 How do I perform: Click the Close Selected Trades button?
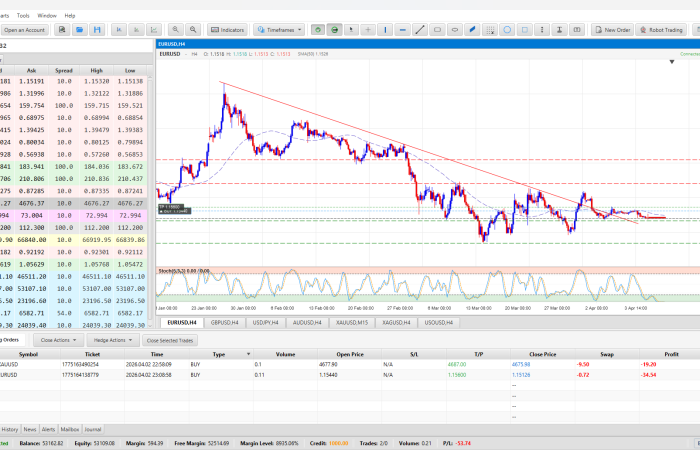point(170,340)
